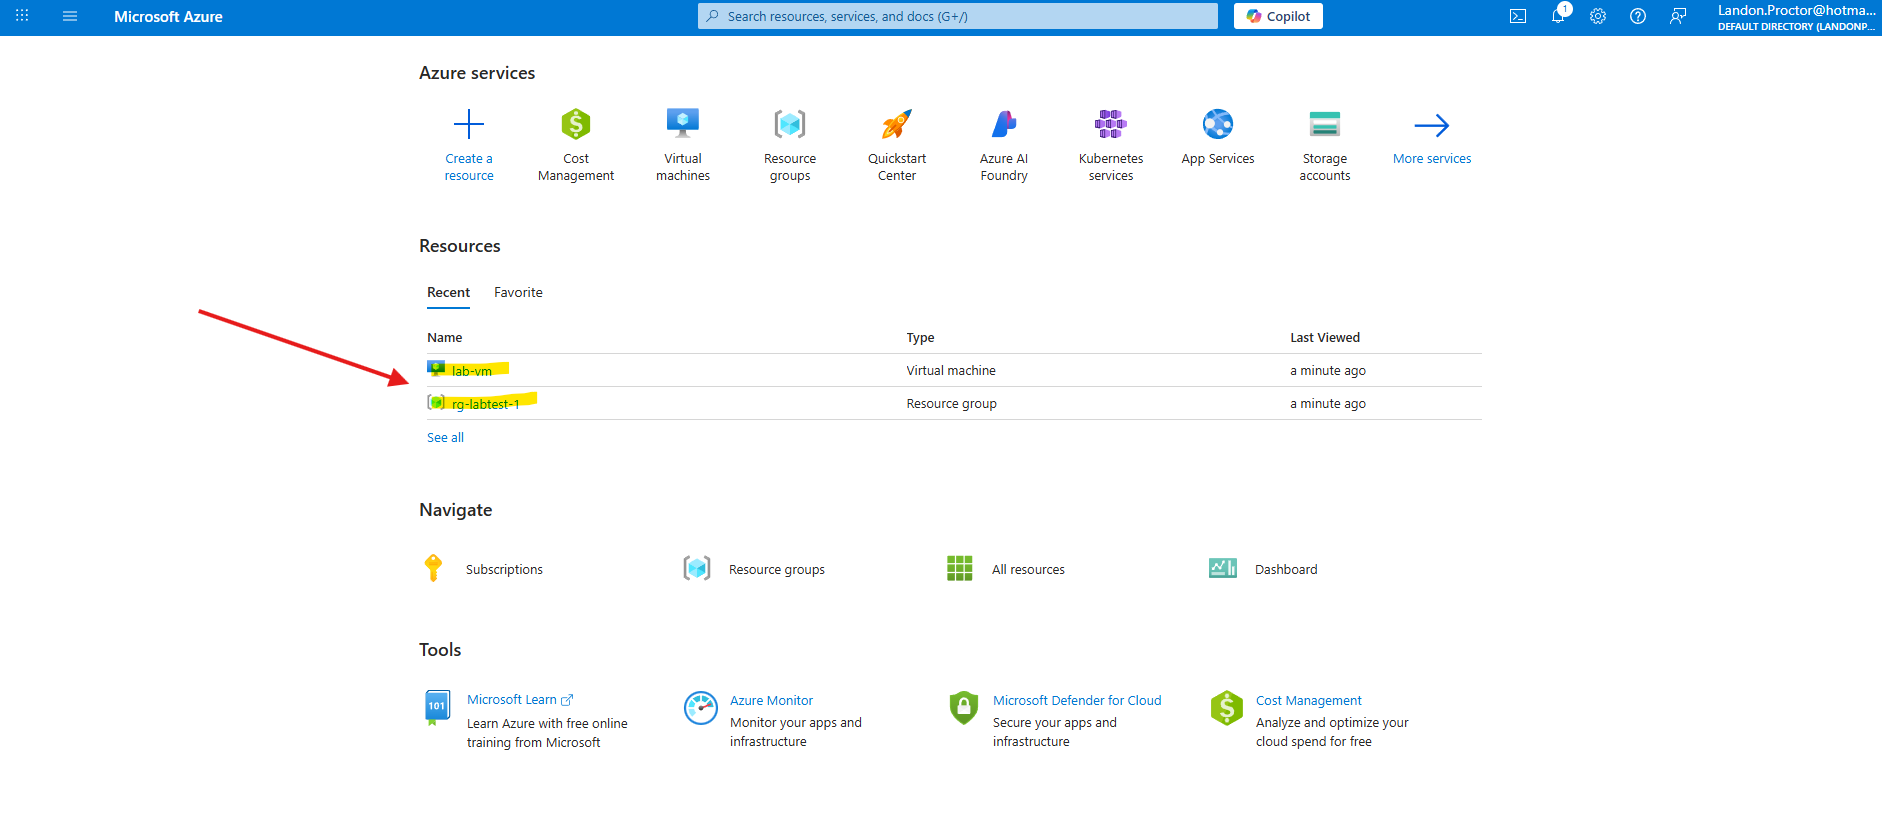Image resolution: width=1882 pixels, height=814 pixels.
Task: Click the Type column header
Action: 920,338
